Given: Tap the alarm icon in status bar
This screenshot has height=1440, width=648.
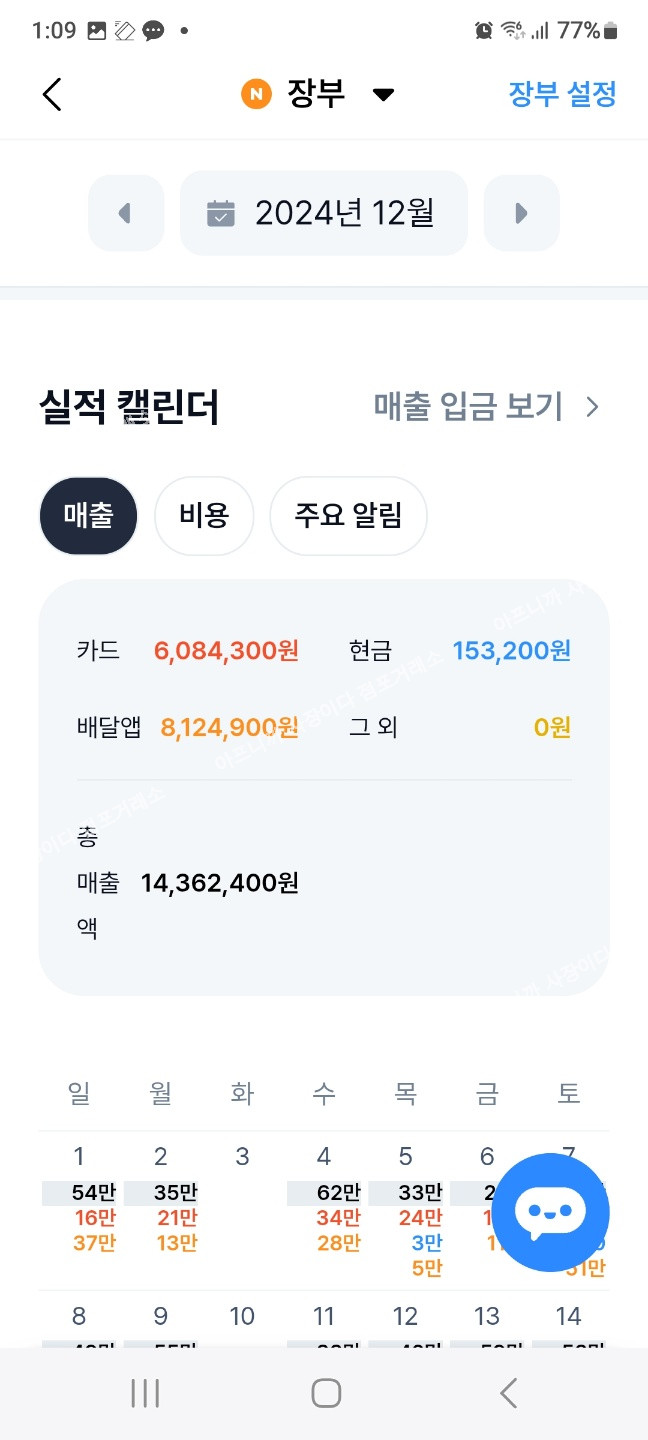Looking at the screenshot, I should (484, 30).
